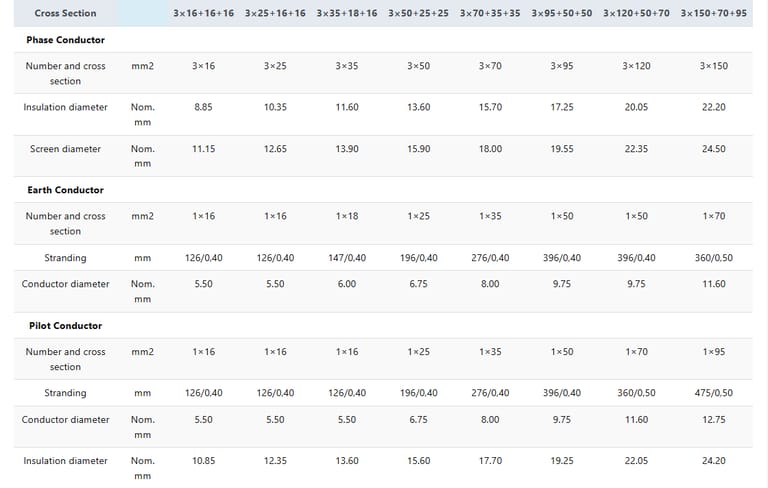Select the 24.20 insulation diameter value
768x488 pixels.
pyautogui.click(x=714, y=461)
